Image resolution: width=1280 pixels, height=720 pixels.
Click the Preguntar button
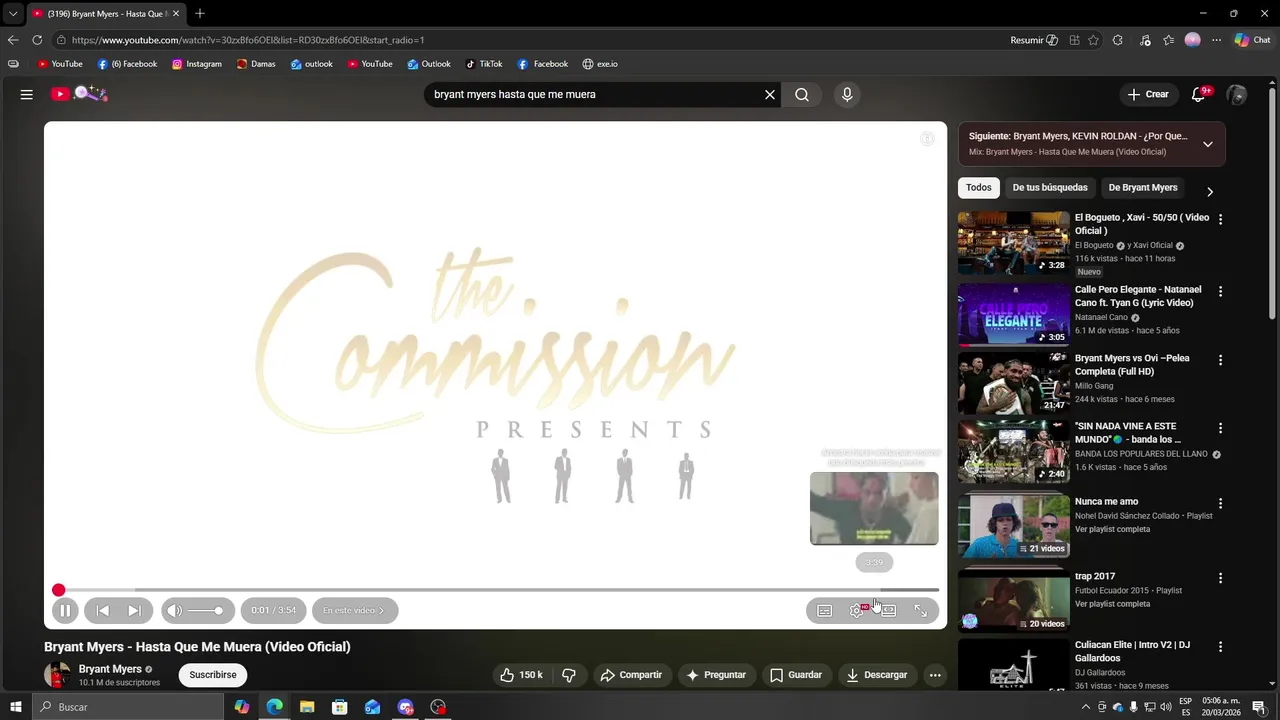(716, 675)
